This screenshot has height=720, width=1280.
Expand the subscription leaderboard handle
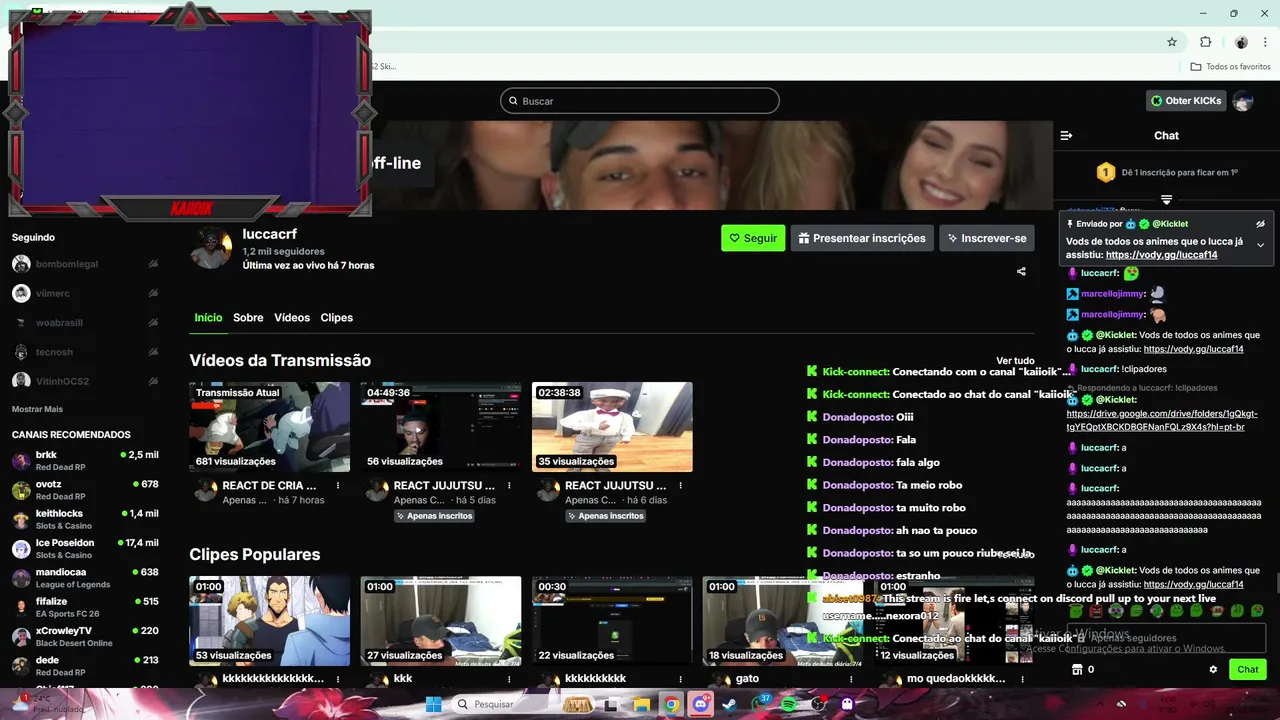tap(1166, 200)
